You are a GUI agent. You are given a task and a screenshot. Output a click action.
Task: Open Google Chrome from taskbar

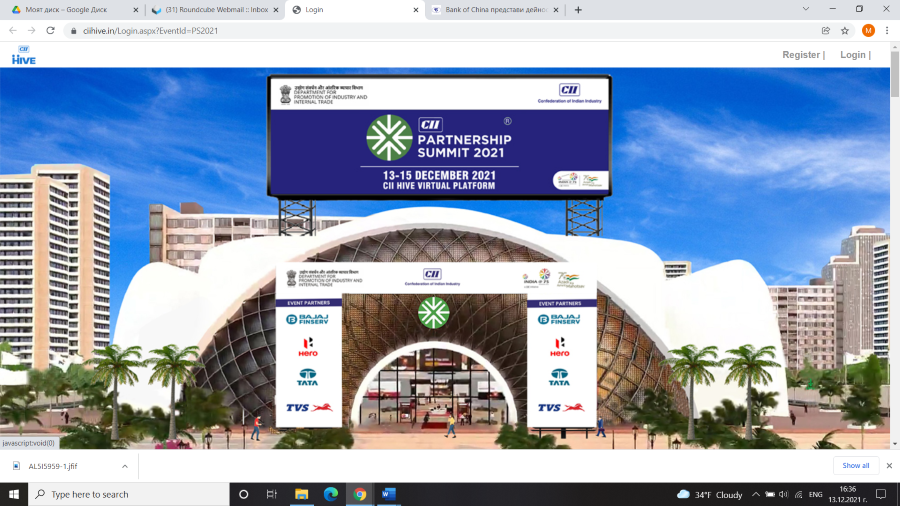(x=360, y=494)
